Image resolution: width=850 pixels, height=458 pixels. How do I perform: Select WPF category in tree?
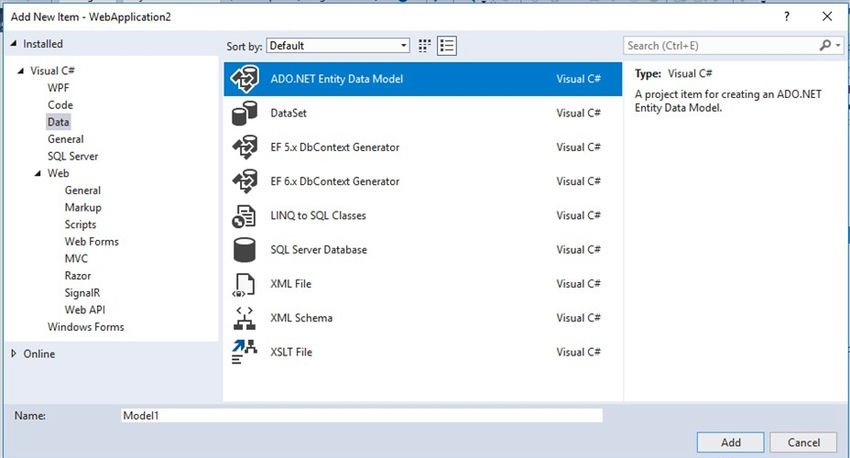[58, 88]
